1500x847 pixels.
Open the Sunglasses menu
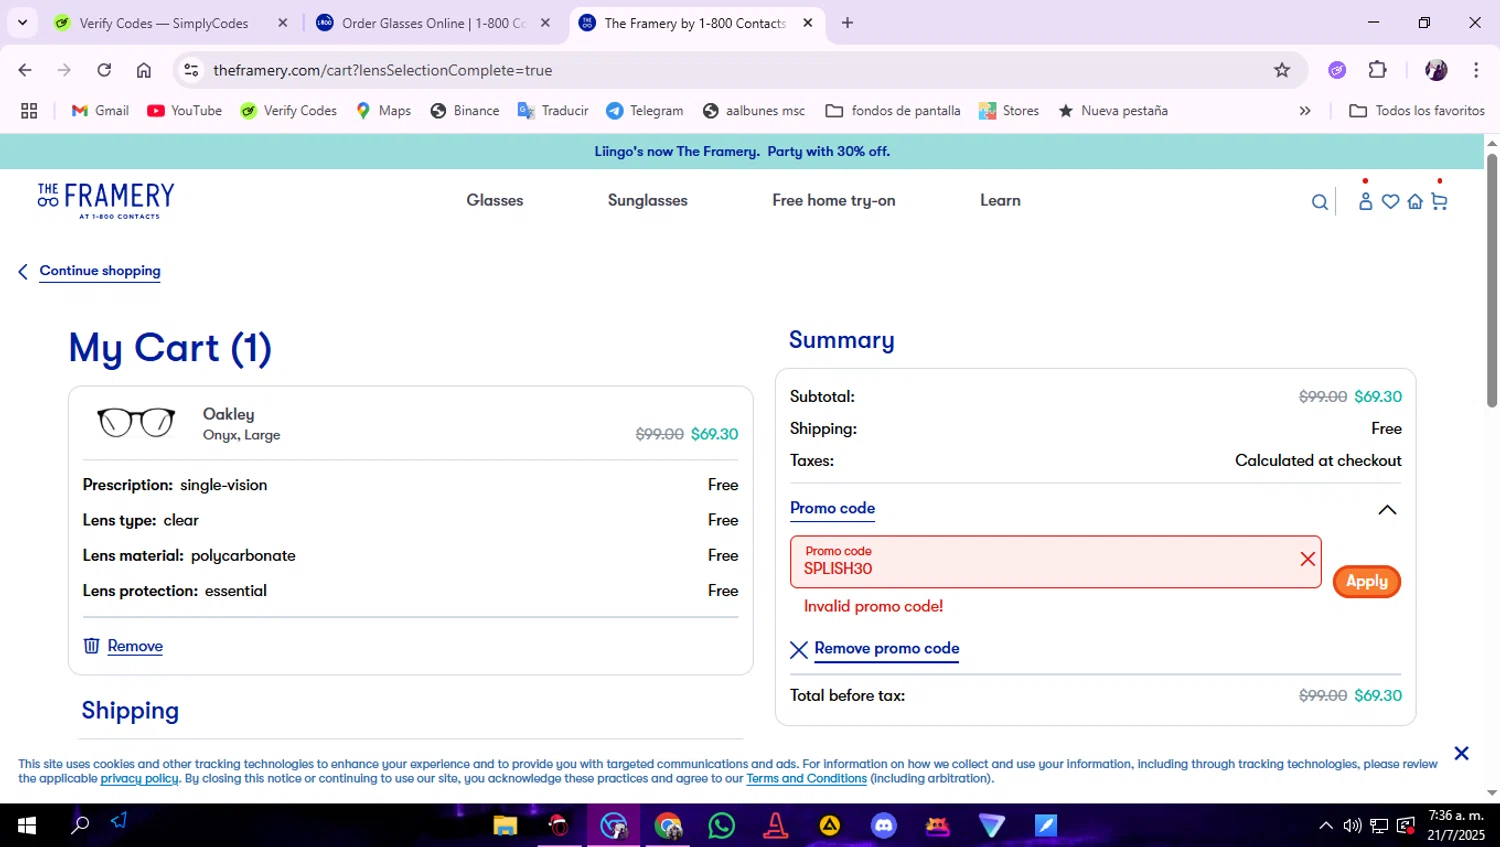[x=648, y=200]
